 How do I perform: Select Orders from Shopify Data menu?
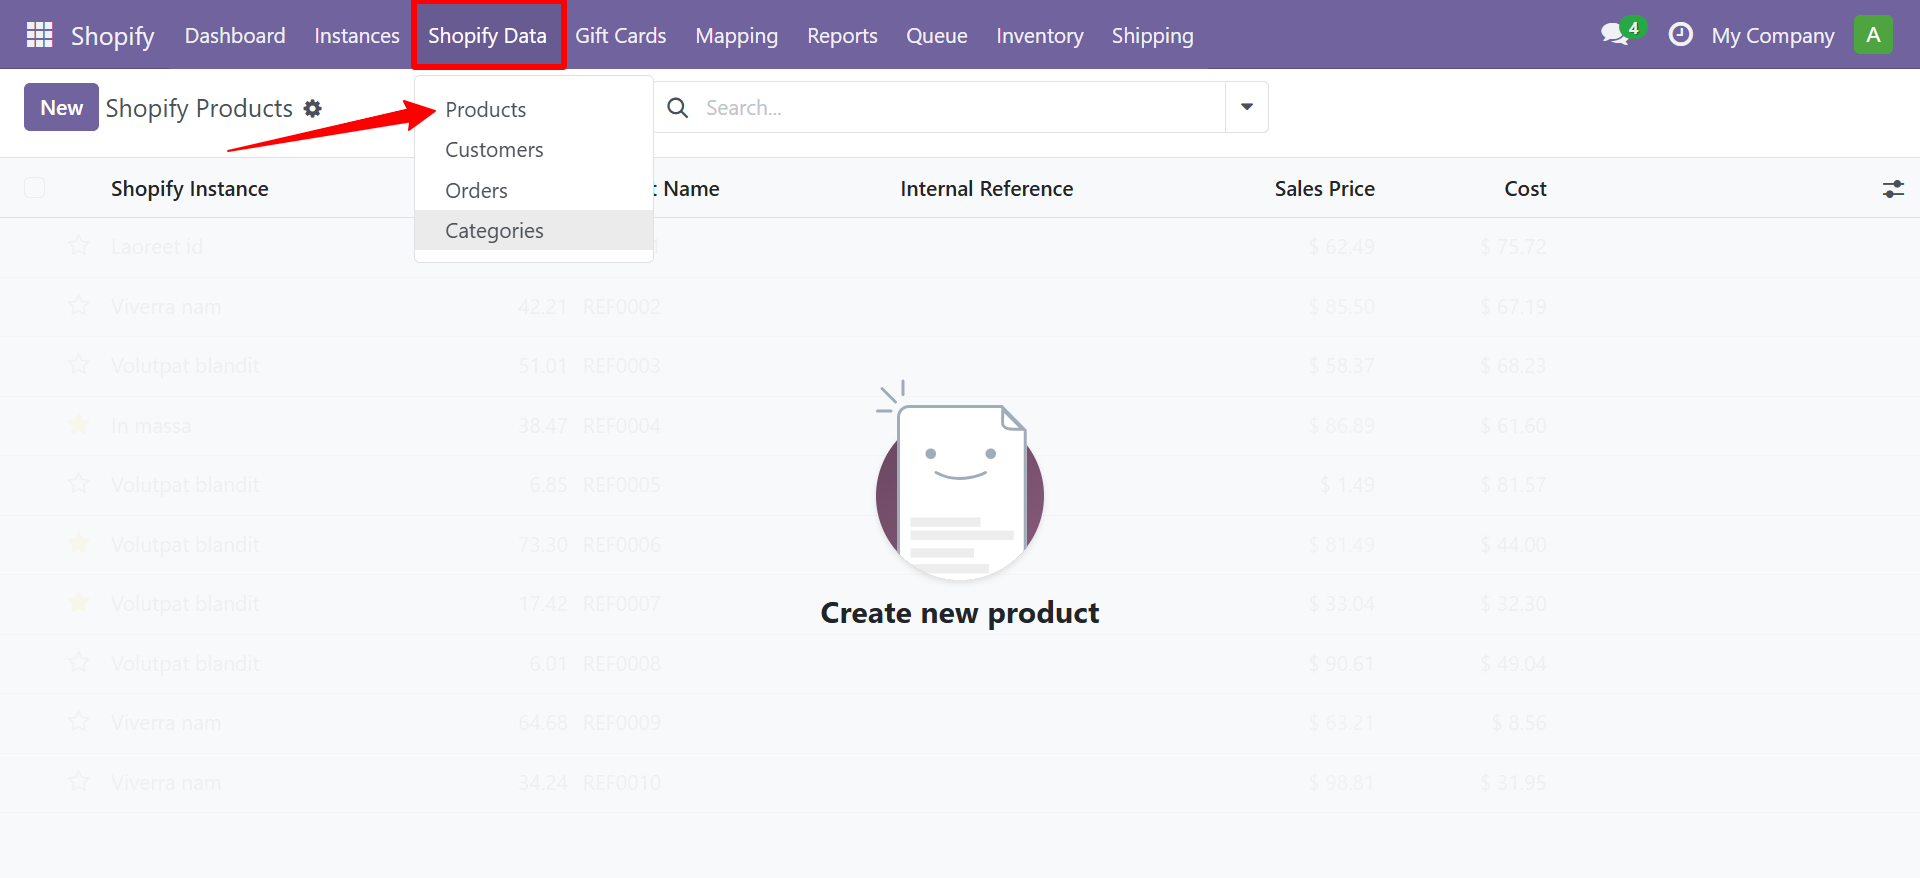pos(534,190)
